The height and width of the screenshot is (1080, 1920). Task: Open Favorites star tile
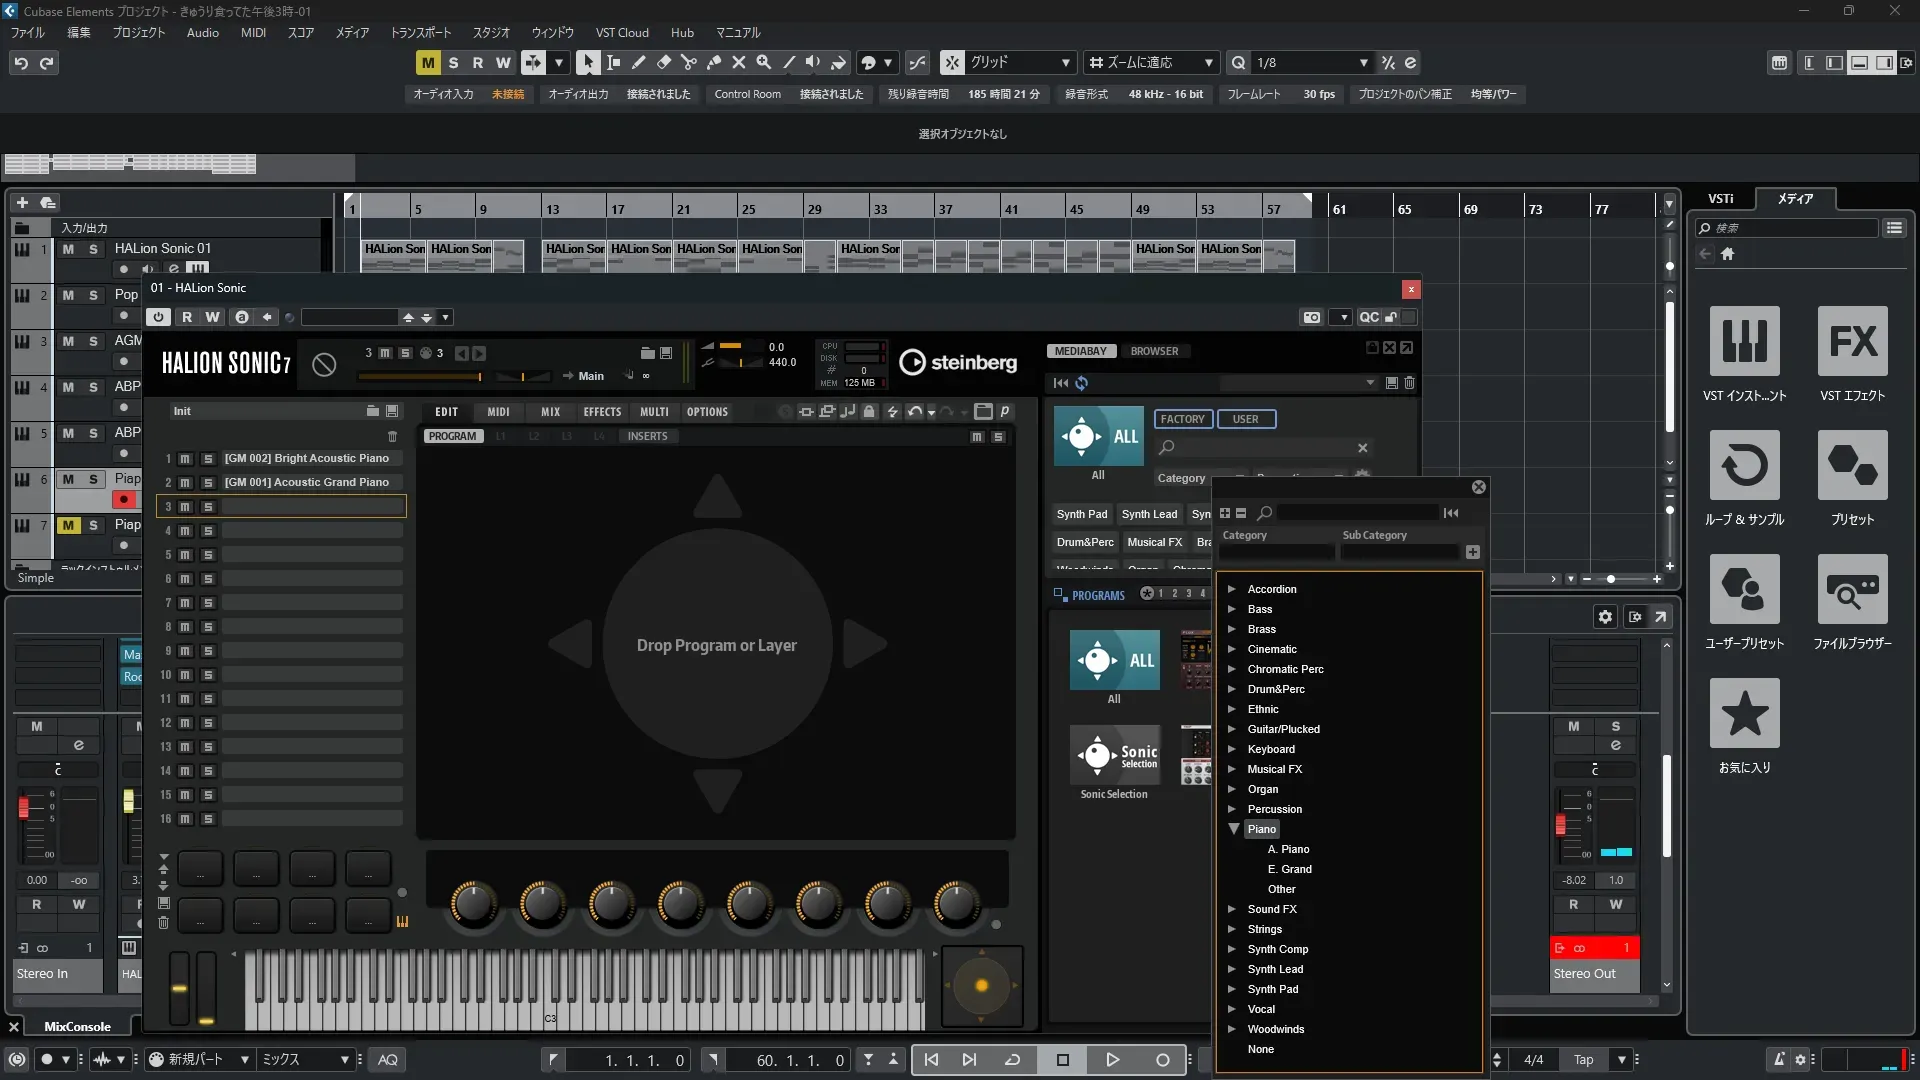tap(1744, 714)
